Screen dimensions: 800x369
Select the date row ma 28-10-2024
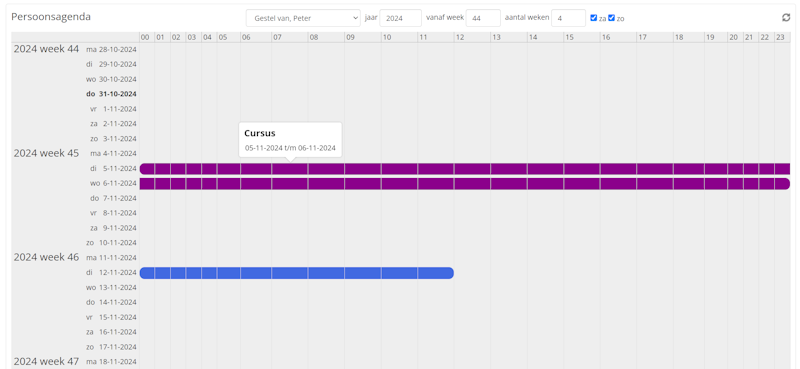[112, 50]
